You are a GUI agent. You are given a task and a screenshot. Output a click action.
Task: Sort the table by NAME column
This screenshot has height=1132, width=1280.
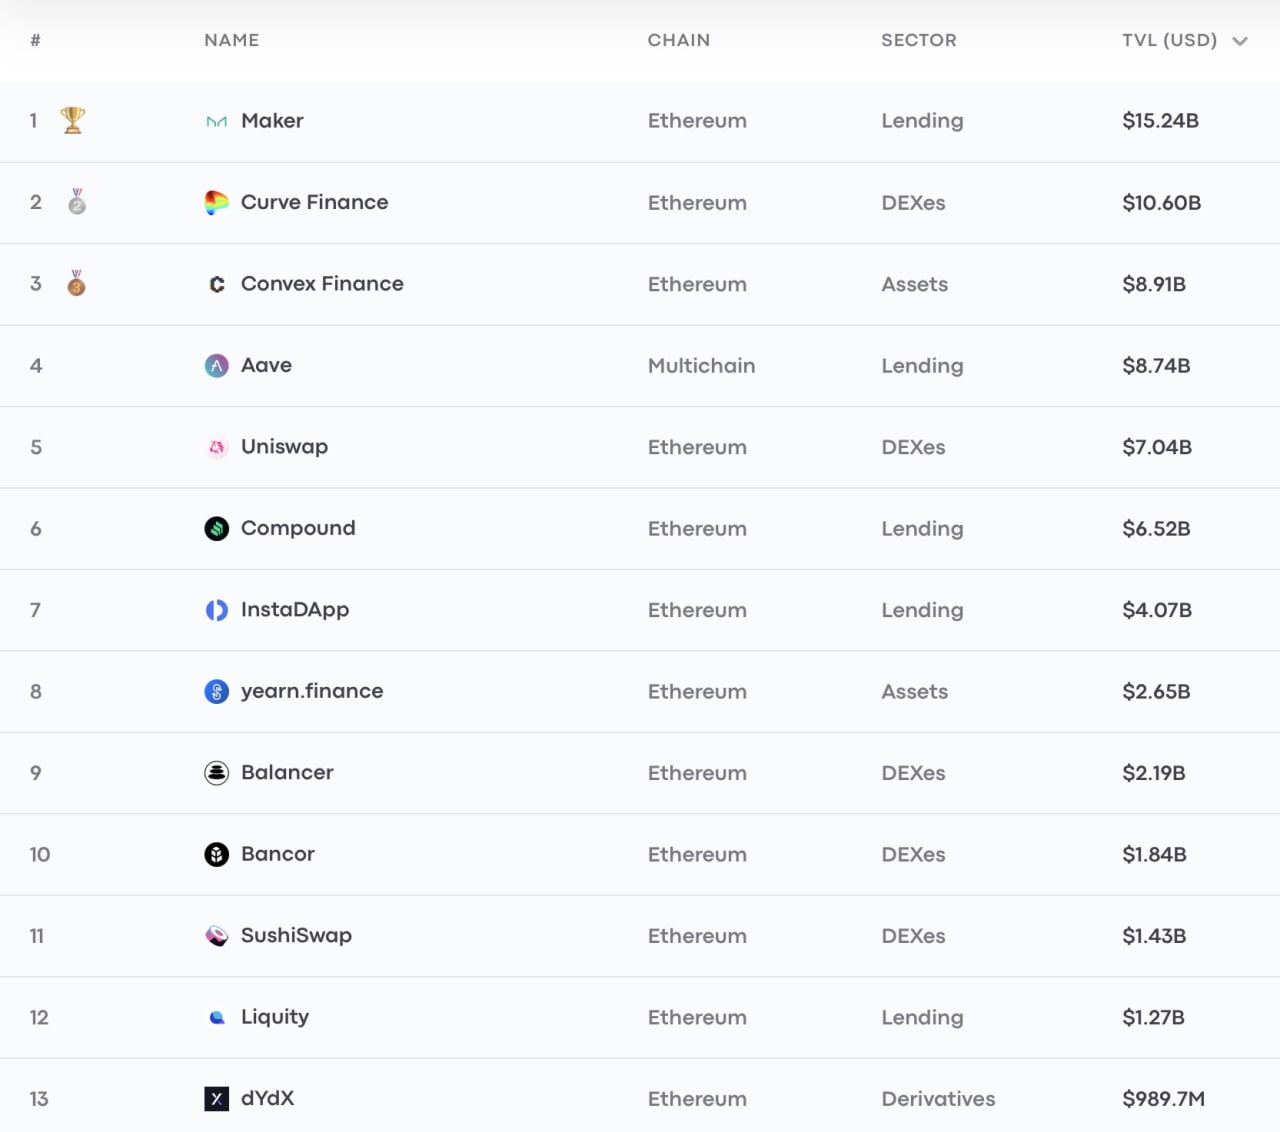[231, 40]
